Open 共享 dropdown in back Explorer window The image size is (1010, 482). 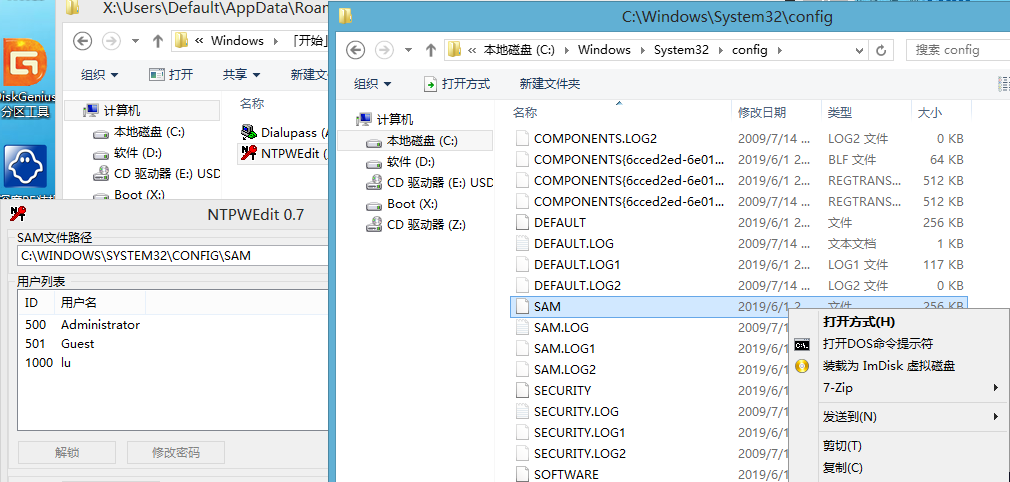coord(242,75)
